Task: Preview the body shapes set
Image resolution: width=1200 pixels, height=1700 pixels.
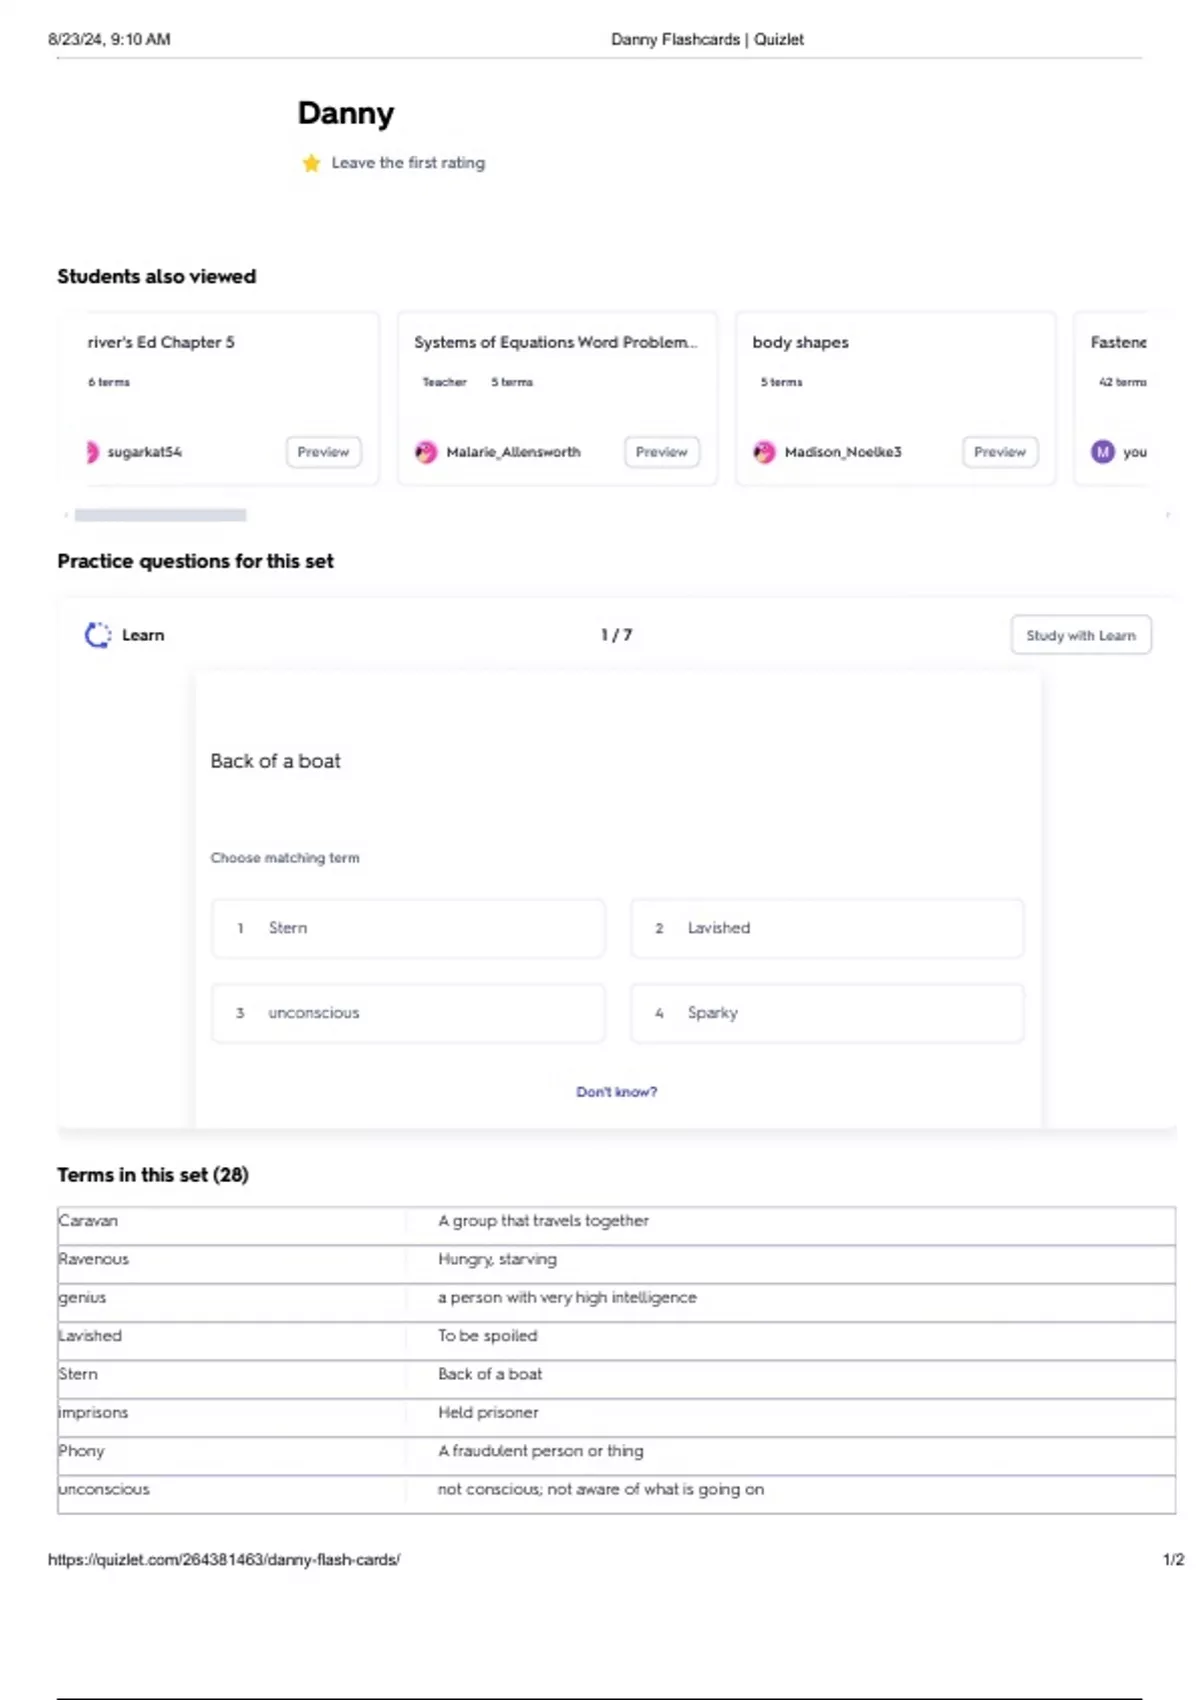Action: [1000, 452]
